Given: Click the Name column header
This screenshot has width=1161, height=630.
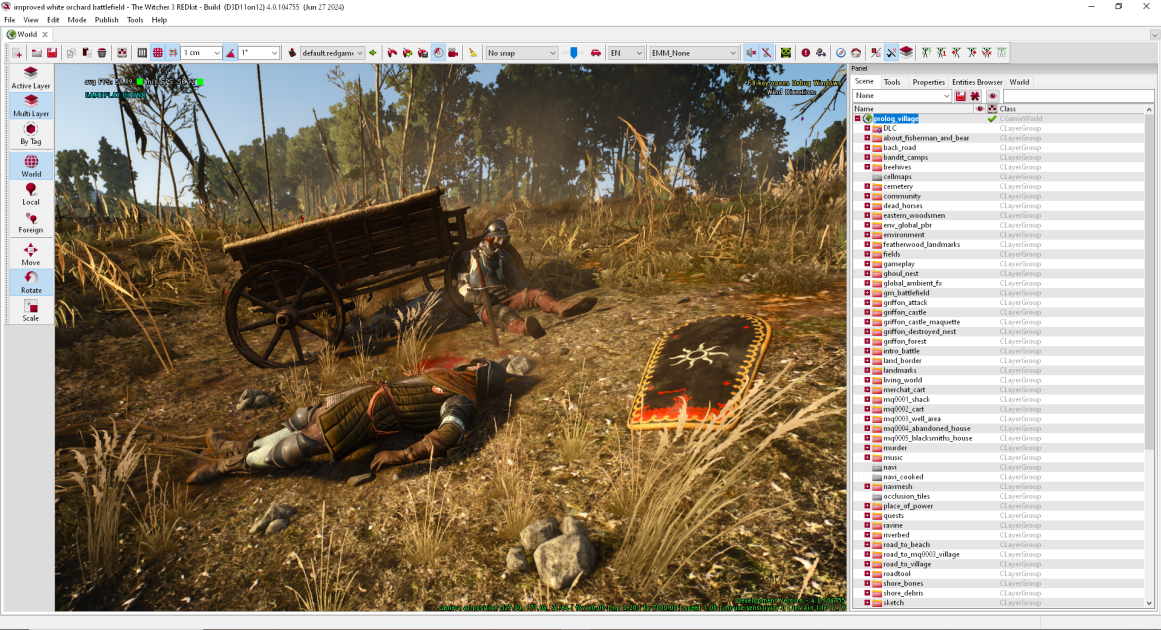Looking at the screenshot, I should (913, 109).
